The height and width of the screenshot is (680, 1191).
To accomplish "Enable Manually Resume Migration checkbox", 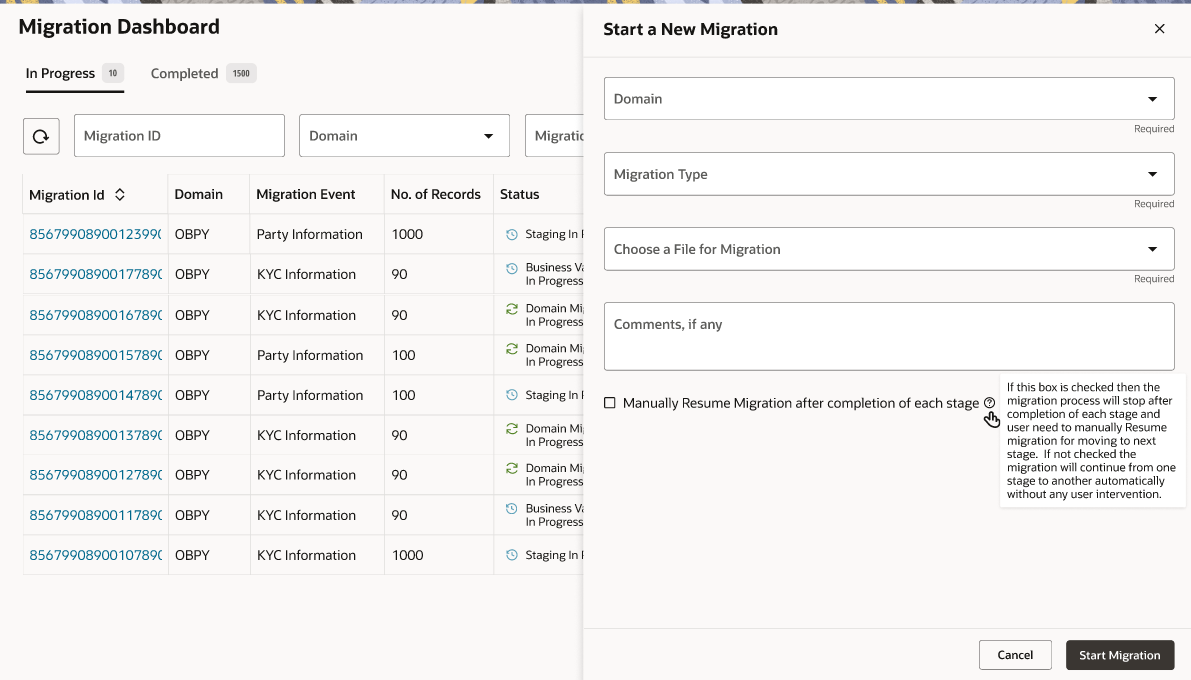I will pos(610,403).
